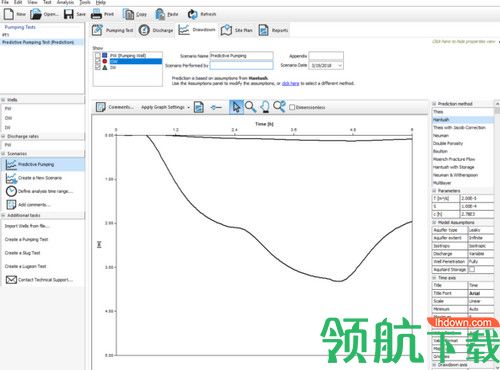Click the Paste toolbar icon

coord(160,14)
